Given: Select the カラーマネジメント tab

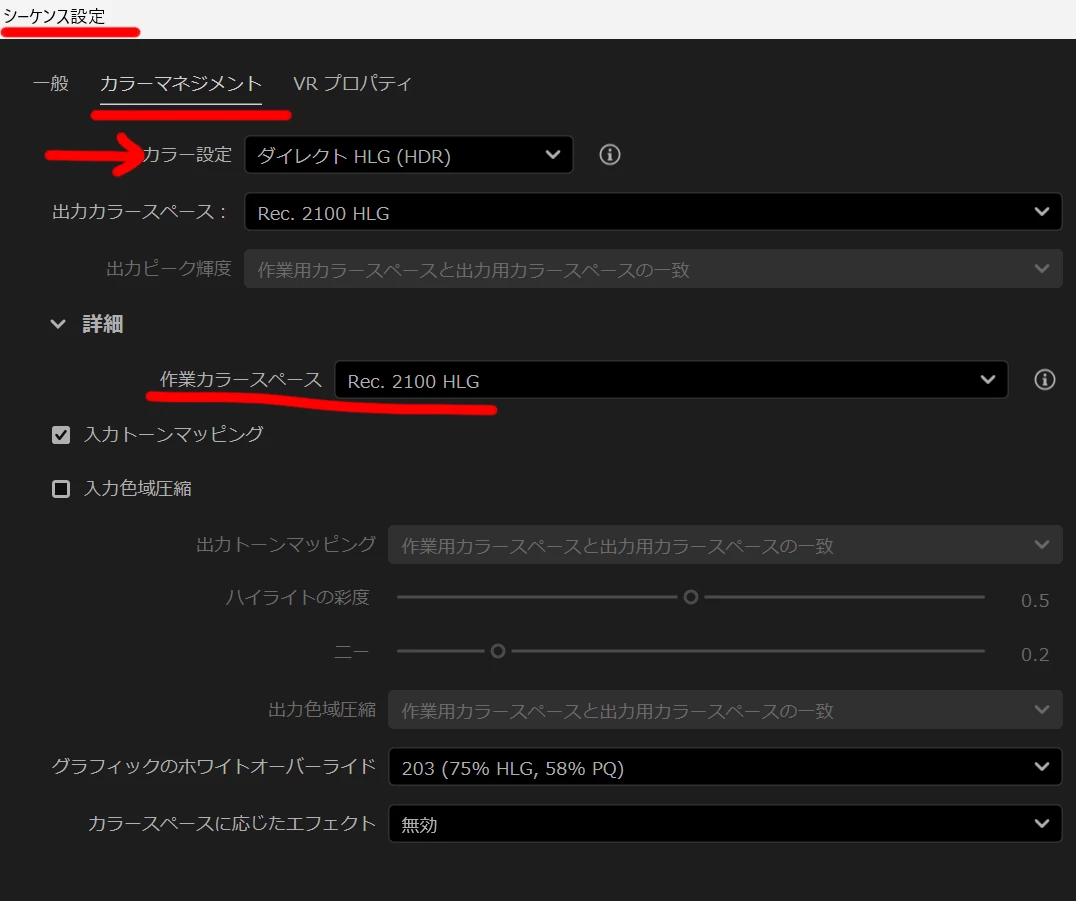Looking at the screenshot, I should 180,84.
